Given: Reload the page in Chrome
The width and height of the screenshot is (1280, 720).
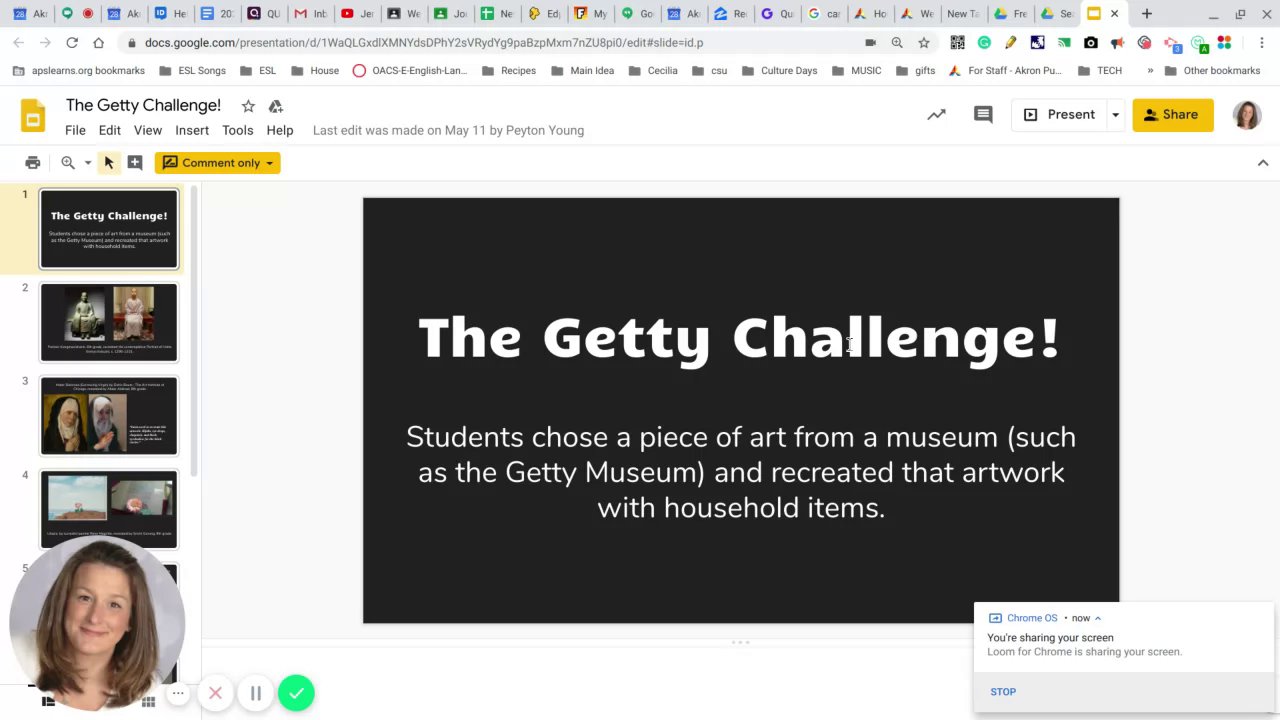Looking at the screenshot, I should 72,43.
